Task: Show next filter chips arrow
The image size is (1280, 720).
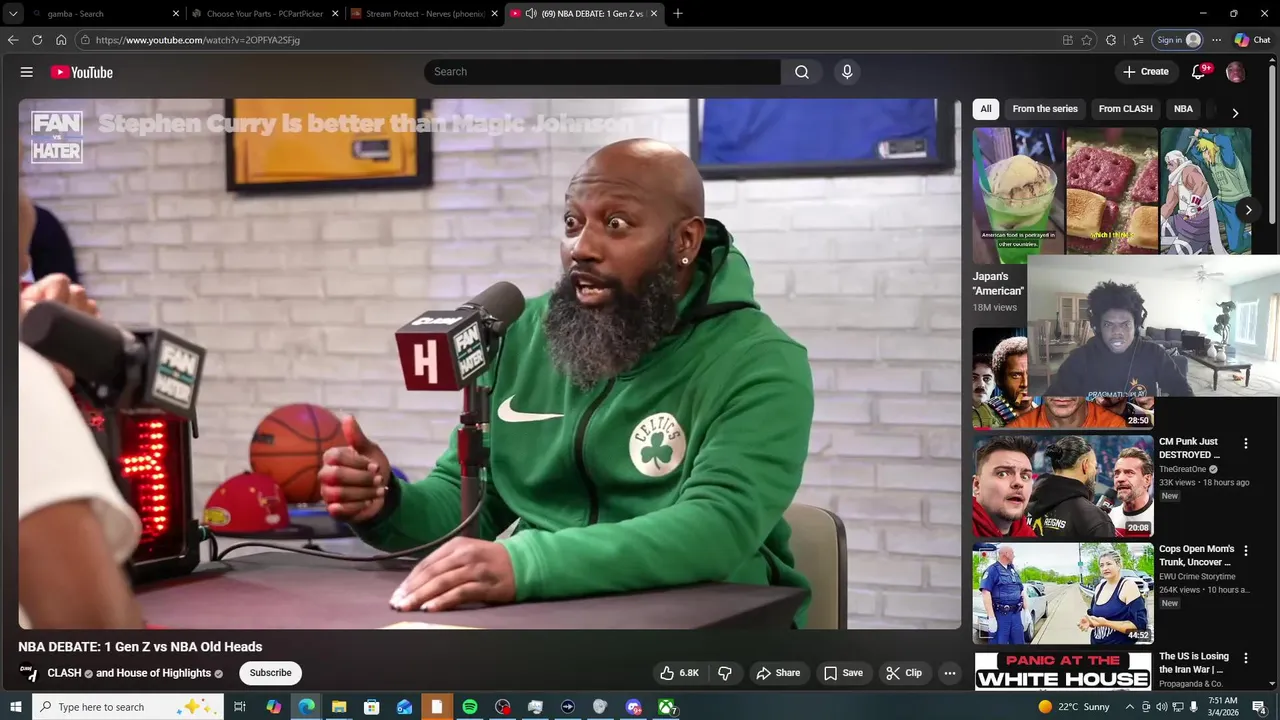Action: click(1235, 113)
